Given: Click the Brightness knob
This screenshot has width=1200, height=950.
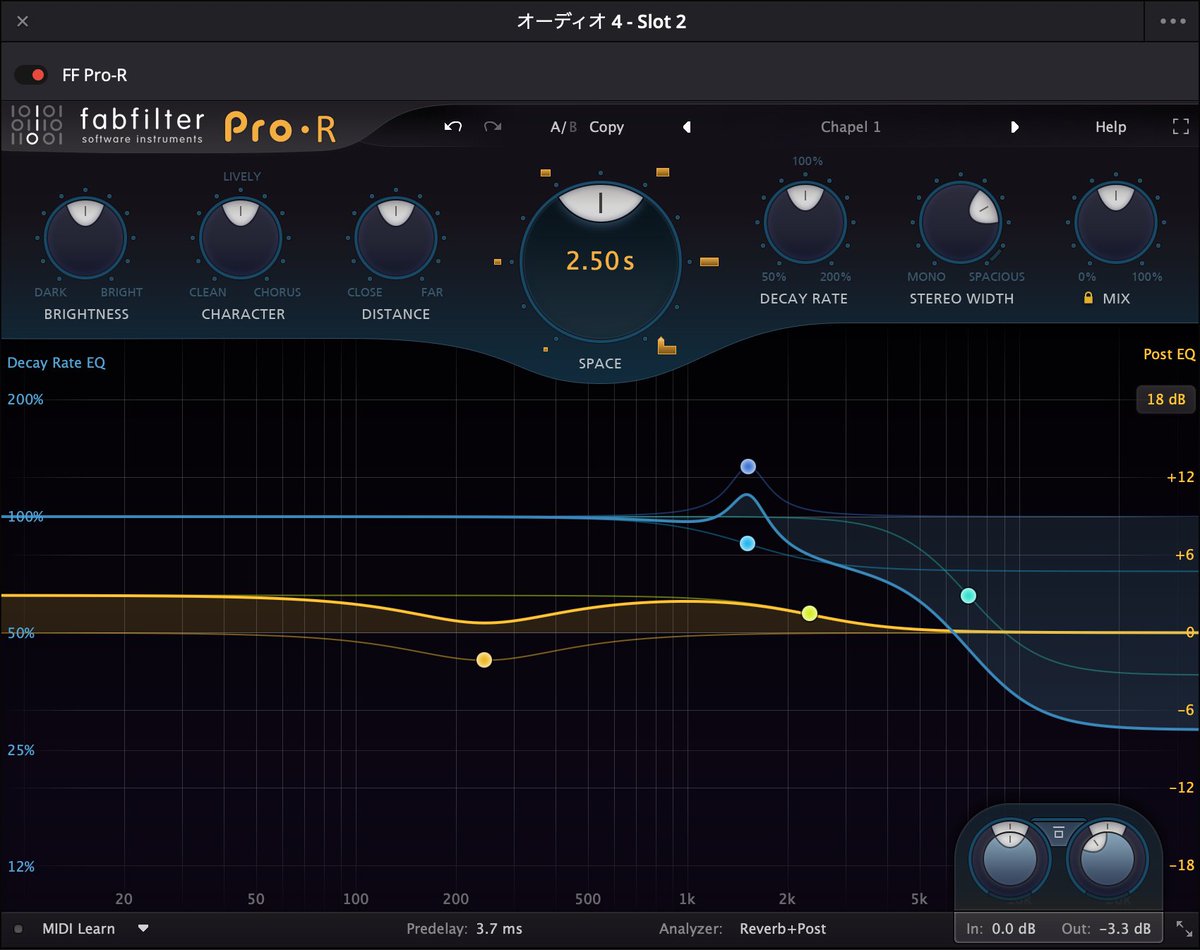Looking at the screenshot, I should click(x=86, y=237).
